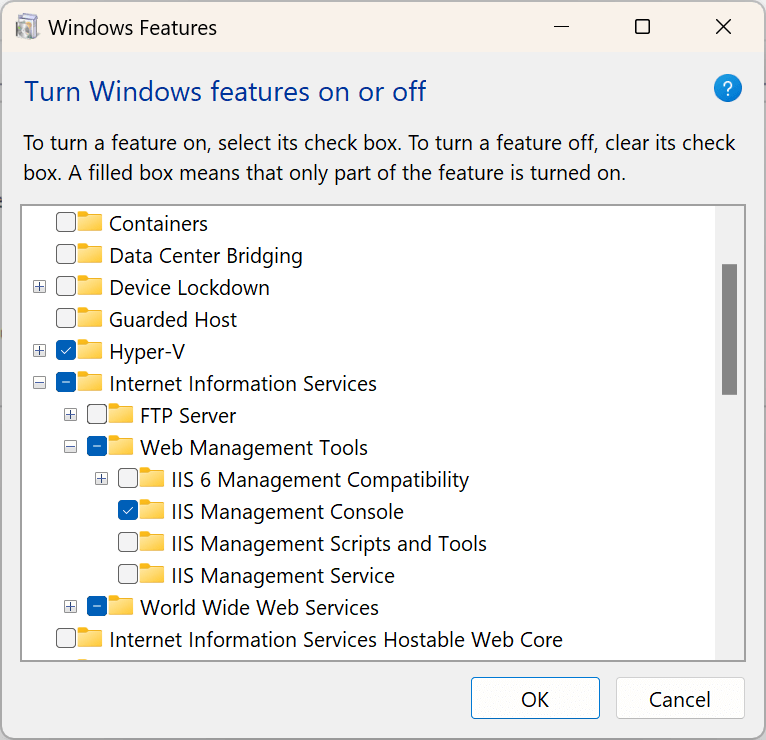The width and height of the screenshot is (766, 740).
Task: Select the Containers label text
Action: click(x=158, y=224)
